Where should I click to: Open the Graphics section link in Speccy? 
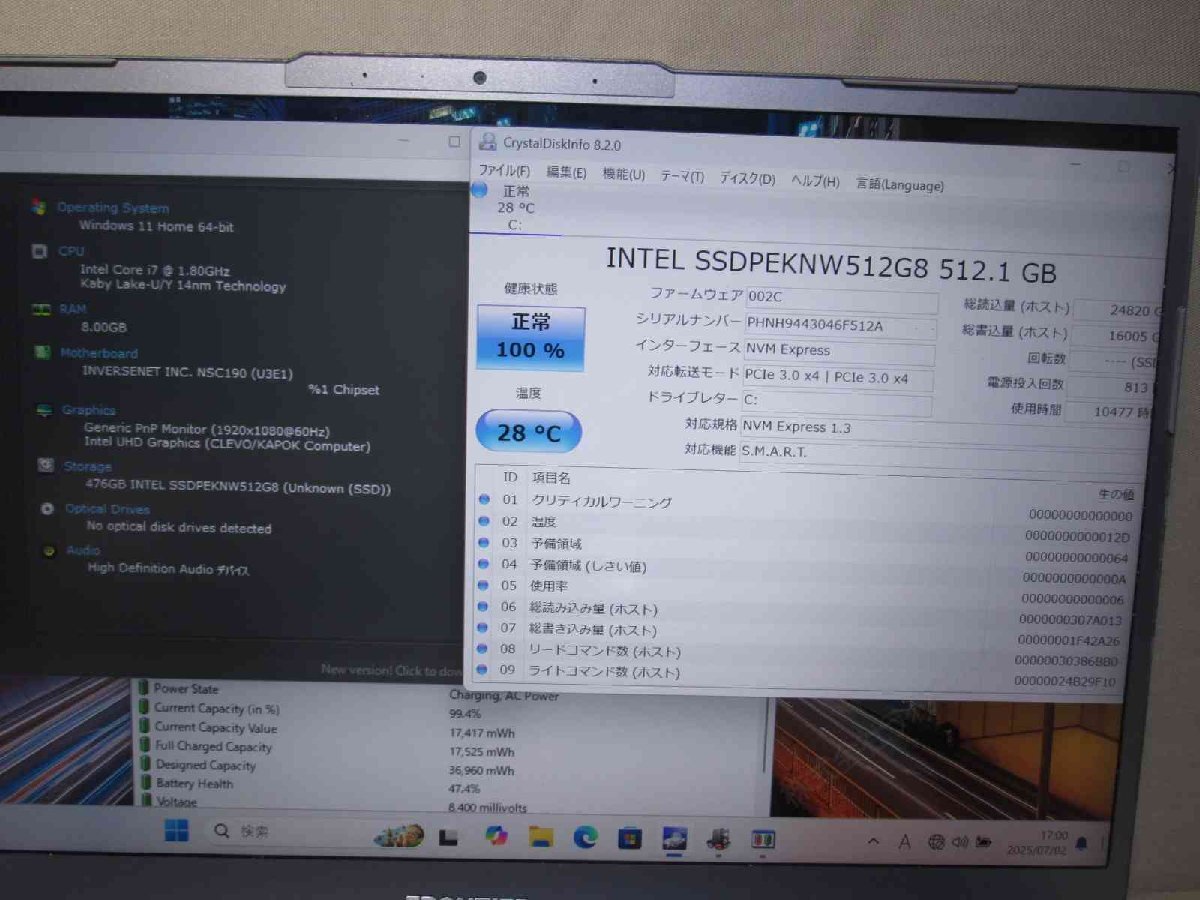point(89,410)
